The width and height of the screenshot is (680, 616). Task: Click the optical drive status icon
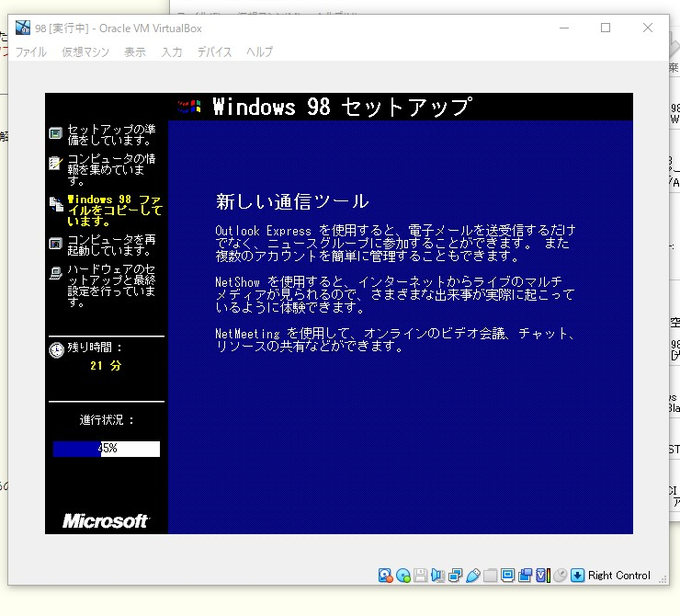403,575
